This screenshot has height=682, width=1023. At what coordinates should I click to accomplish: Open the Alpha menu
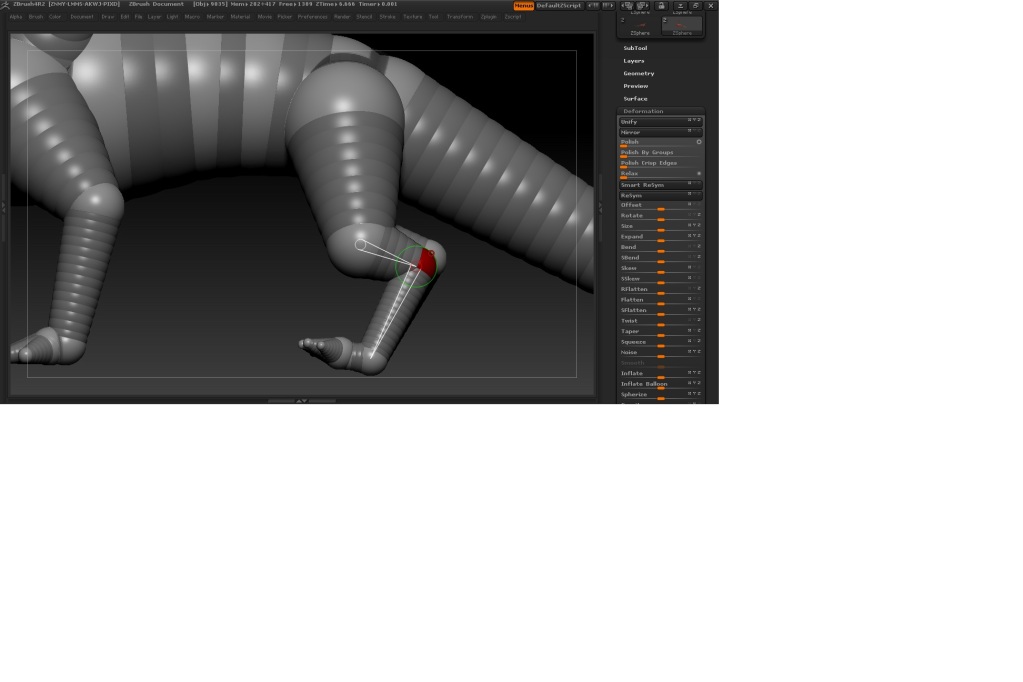pos(16,17)
